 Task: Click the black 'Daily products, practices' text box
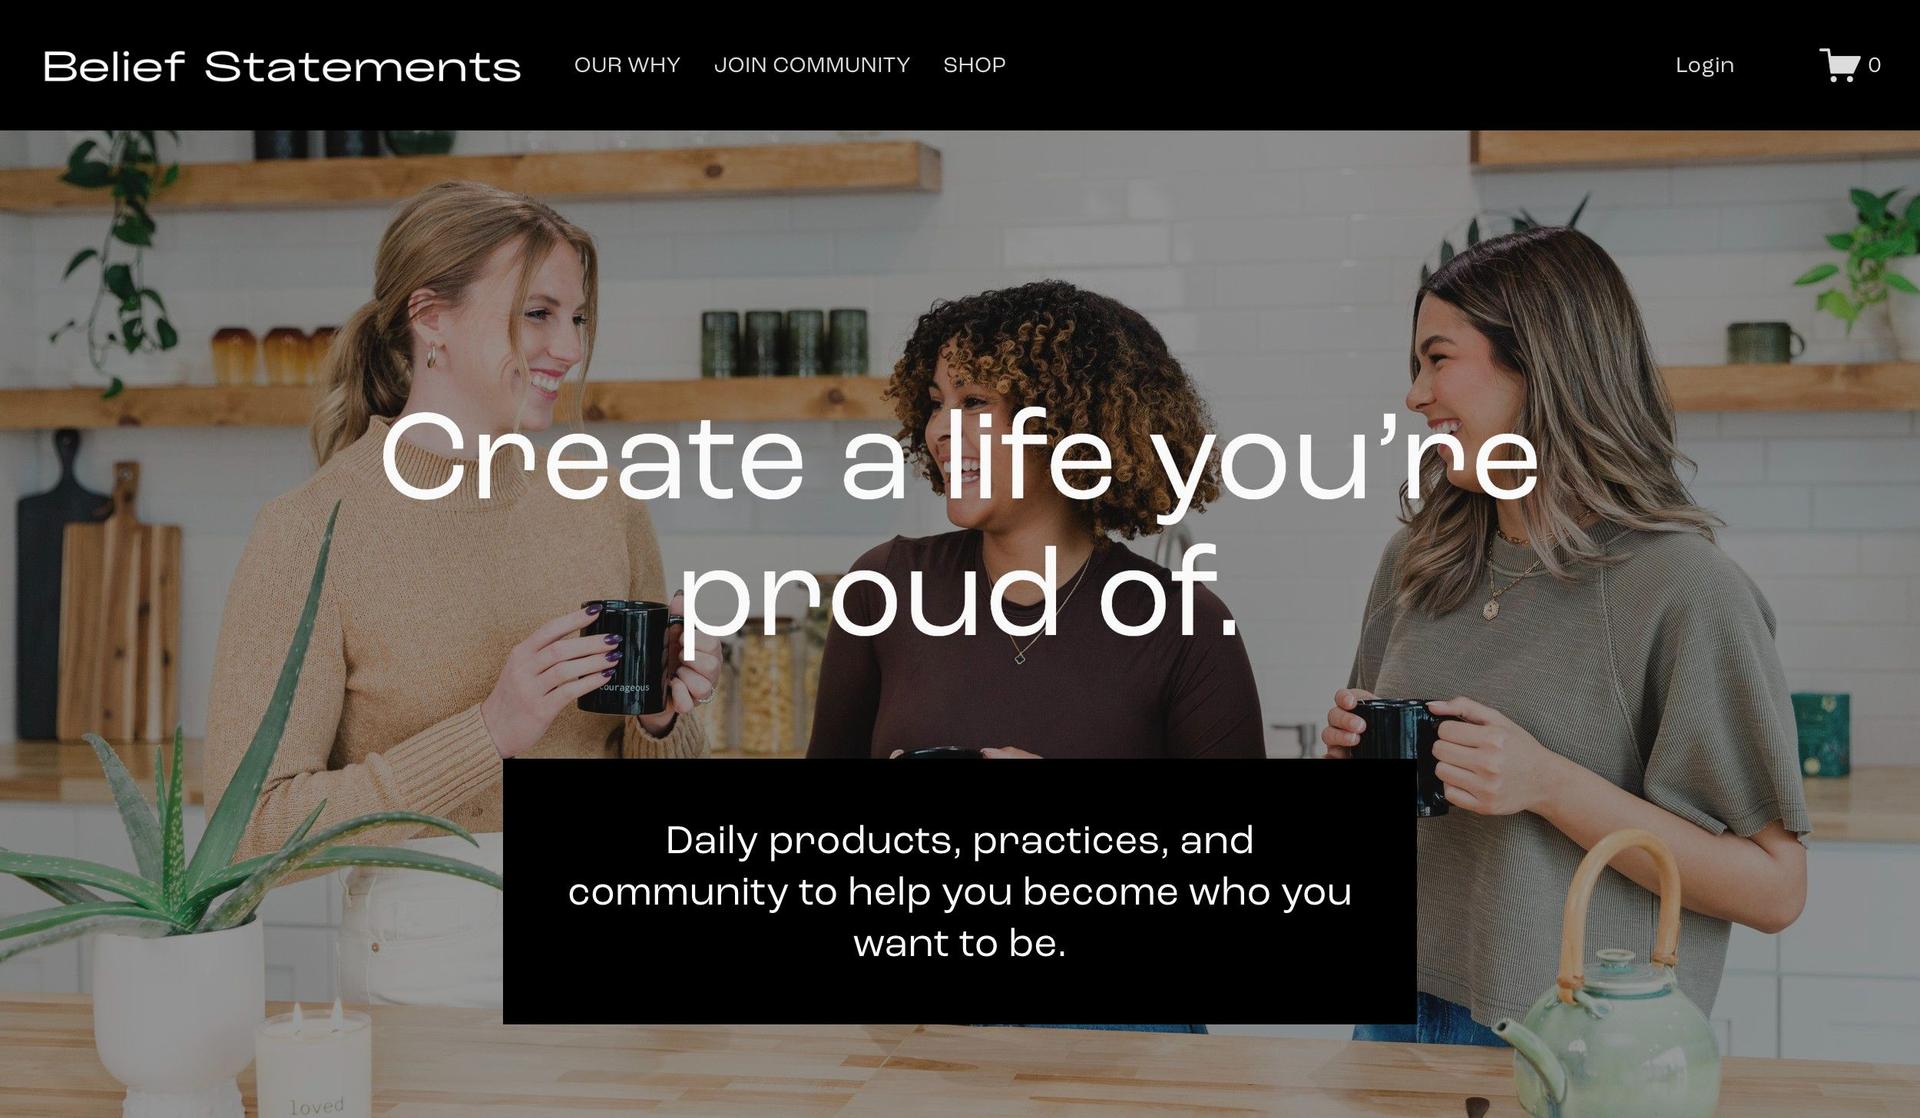click(959, 891)
